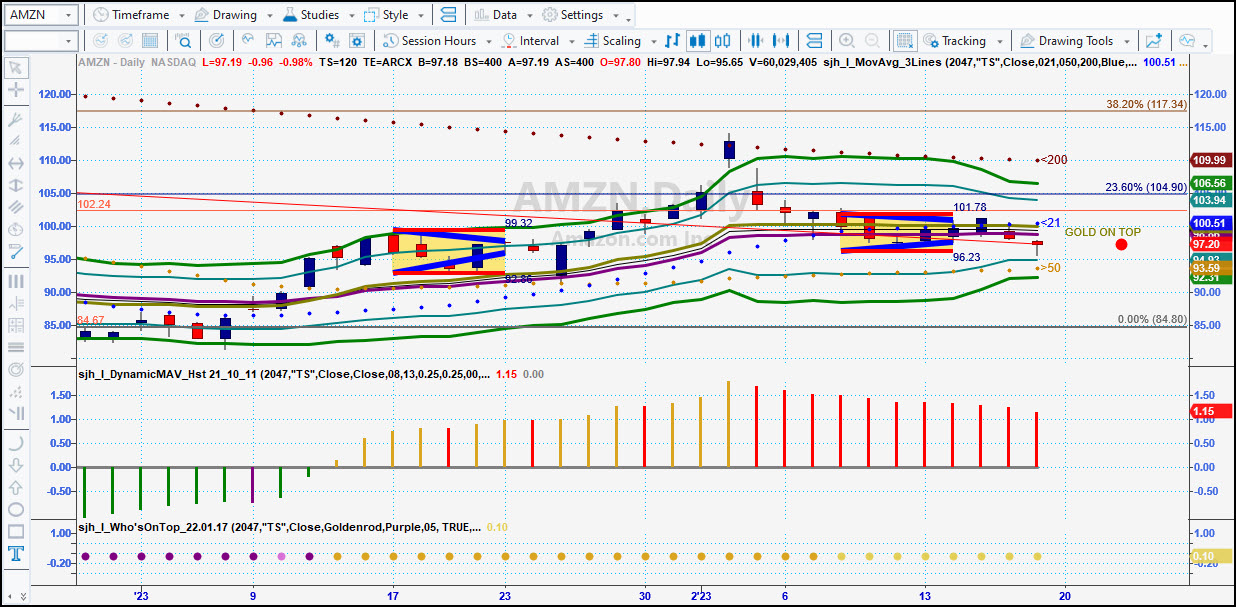Pick the rectangle drawing tool
This screenshot has height=607, width=1236.
click(16, 531)
